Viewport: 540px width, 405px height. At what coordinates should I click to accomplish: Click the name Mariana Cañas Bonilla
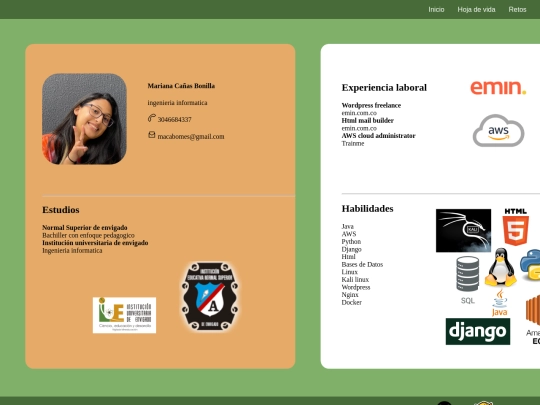[x=181, y=86]
